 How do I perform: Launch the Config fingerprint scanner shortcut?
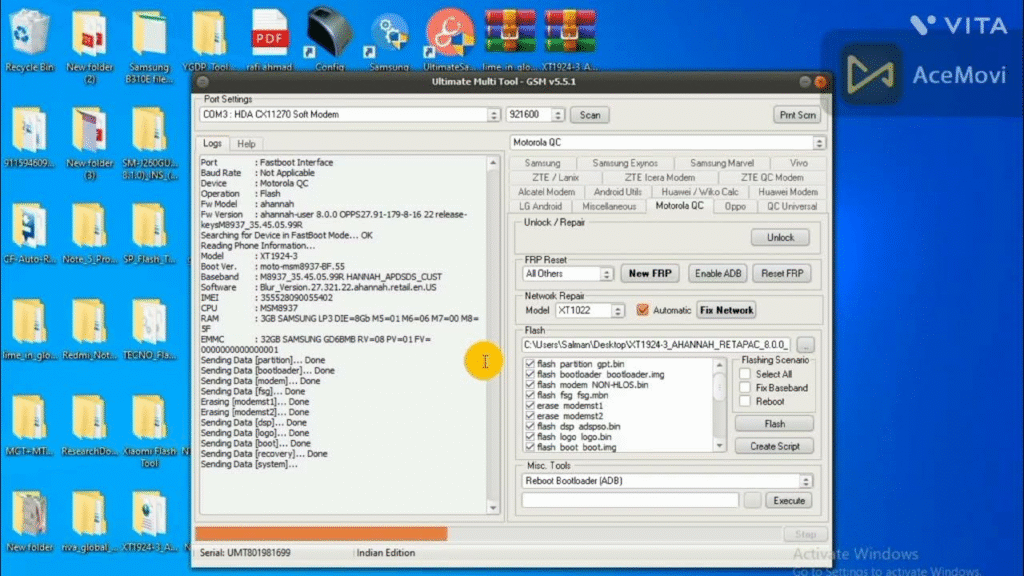(329, 36)
